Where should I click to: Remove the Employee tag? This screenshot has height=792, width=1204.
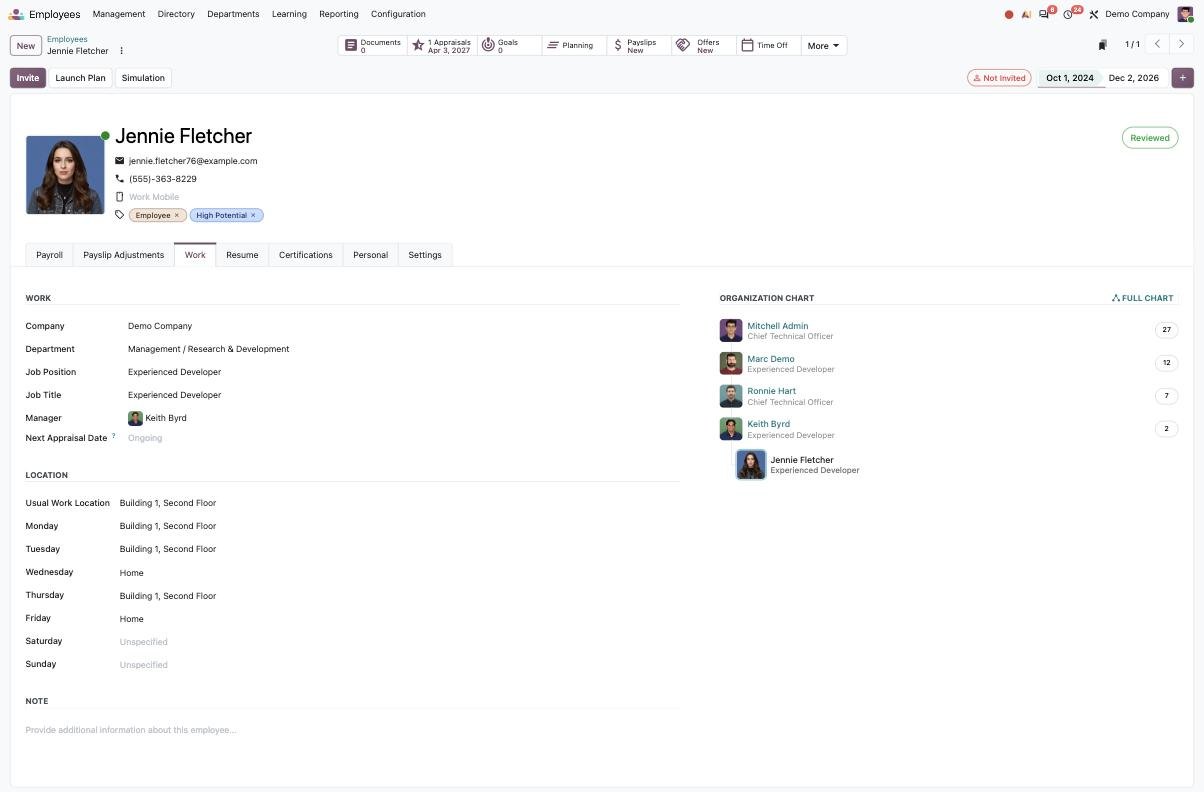click(x=177, y=215)
